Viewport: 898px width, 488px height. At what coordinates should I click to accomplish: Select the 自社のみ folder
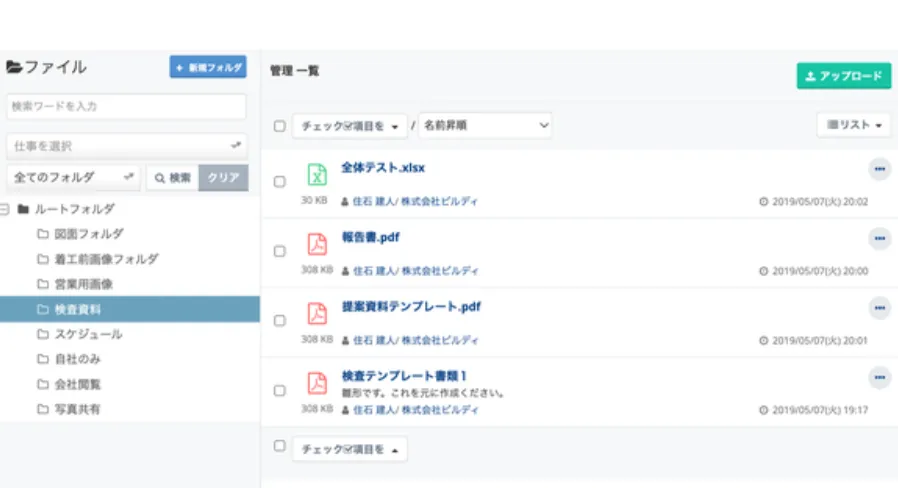click(x=77, y=359)
